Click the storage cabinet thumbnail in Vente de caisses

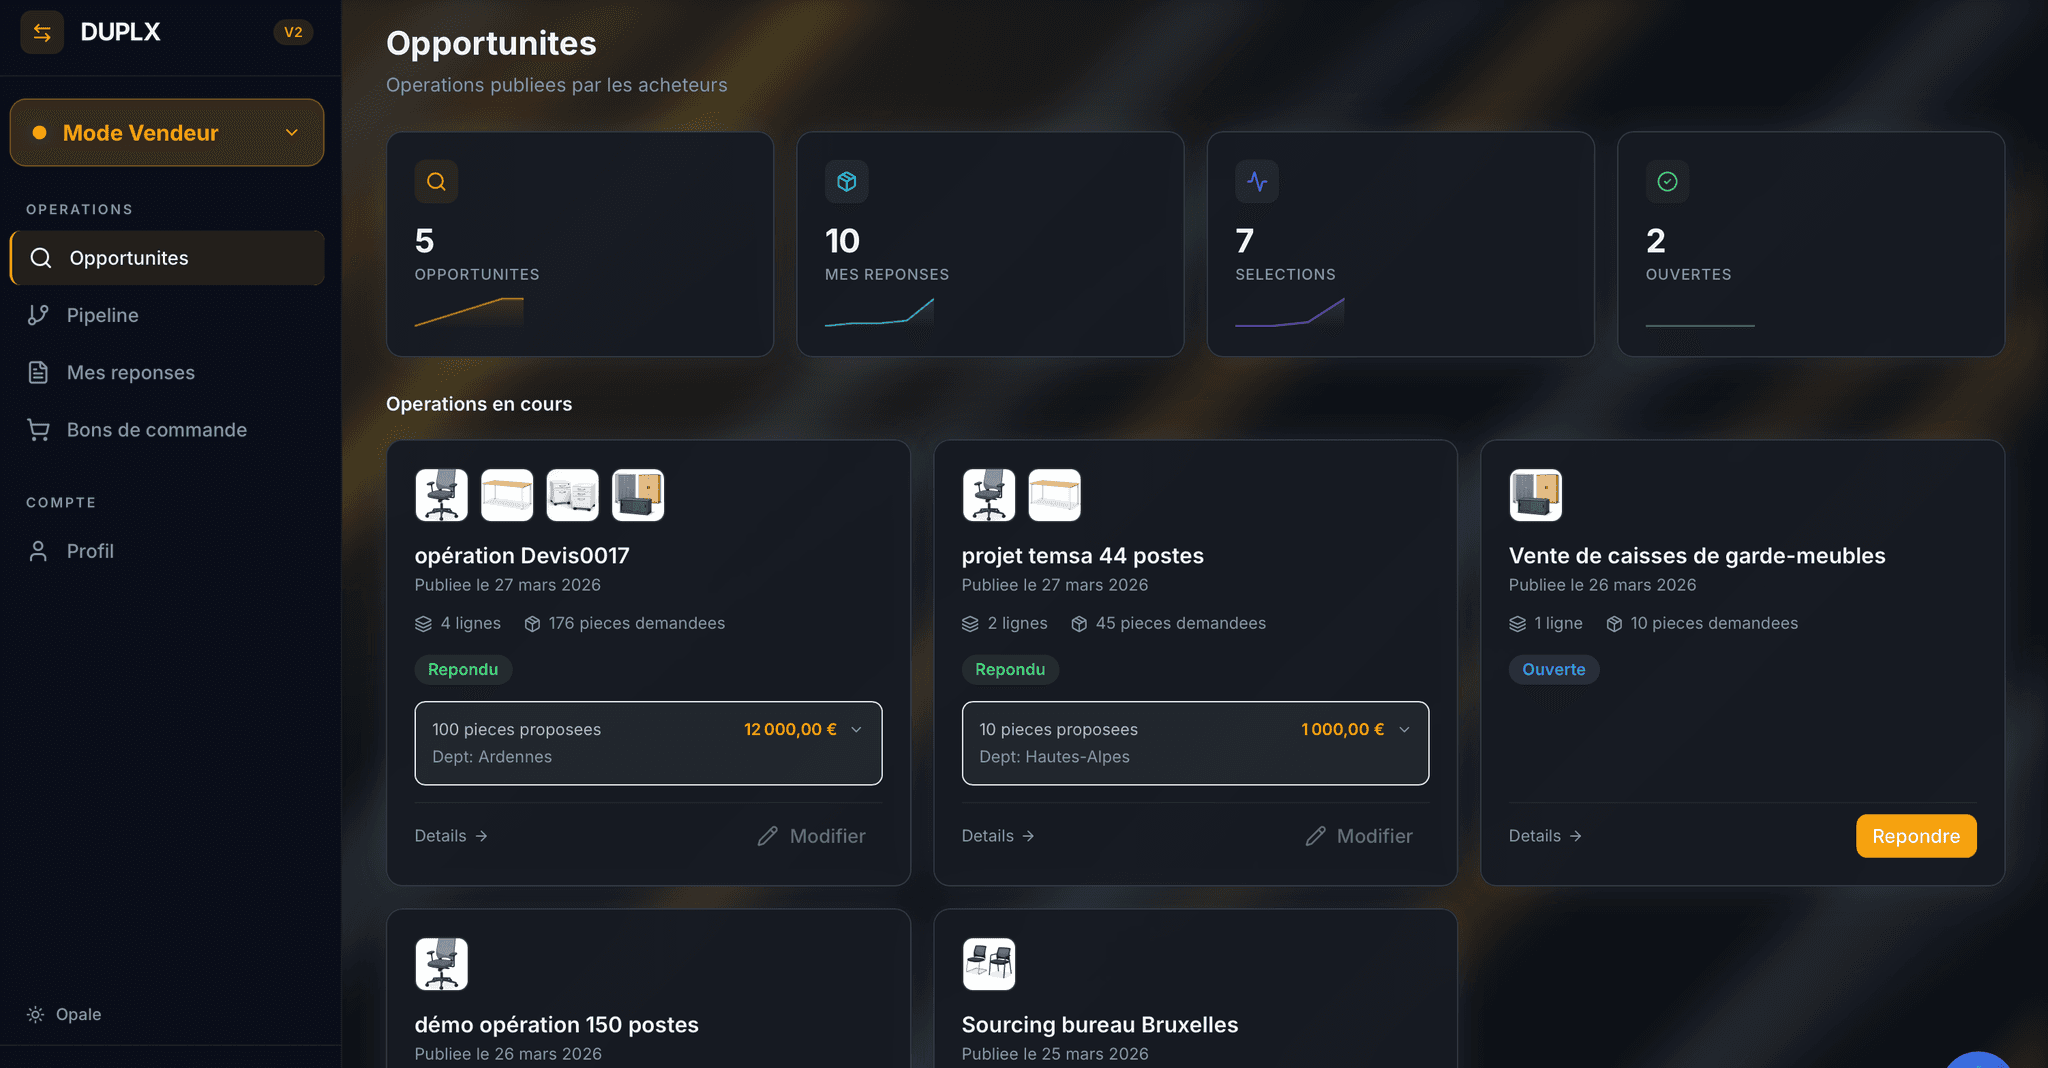tap(1535, 495)
